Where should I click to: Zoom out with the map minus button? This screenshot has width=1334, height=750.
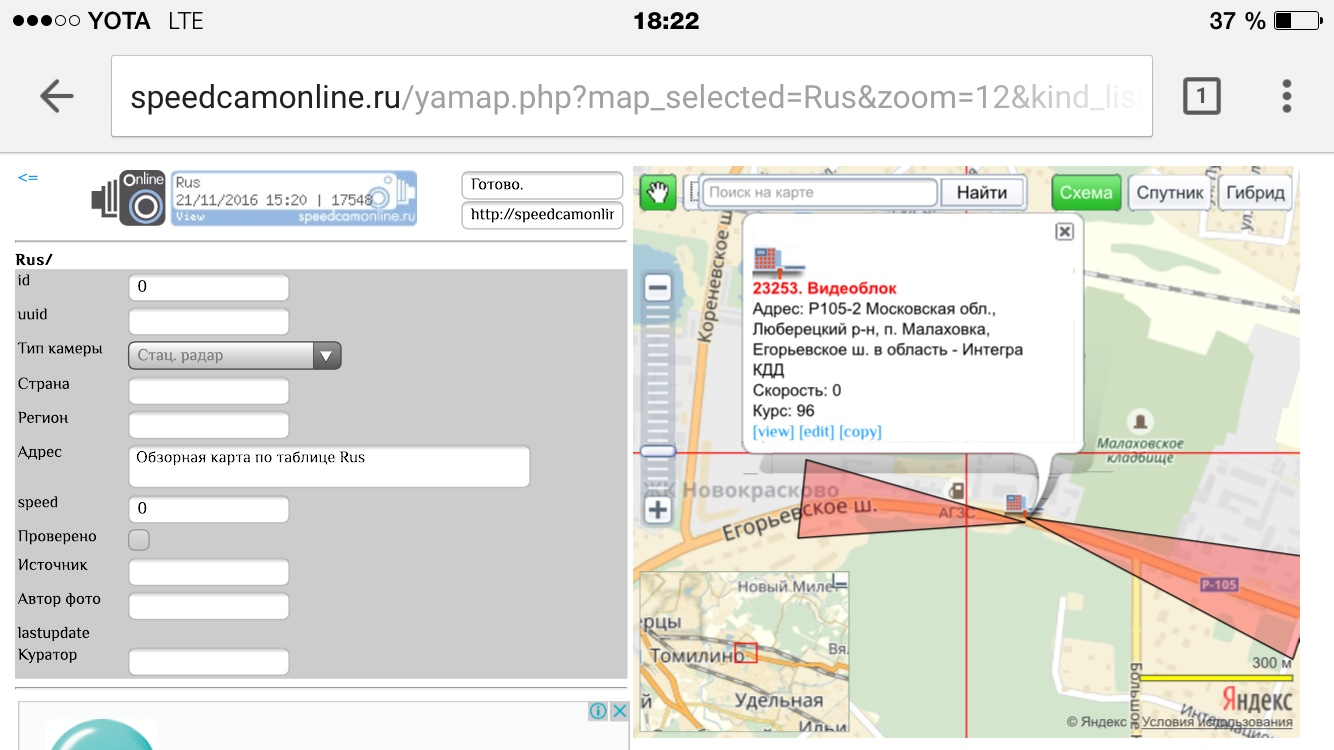click(657, 289)
